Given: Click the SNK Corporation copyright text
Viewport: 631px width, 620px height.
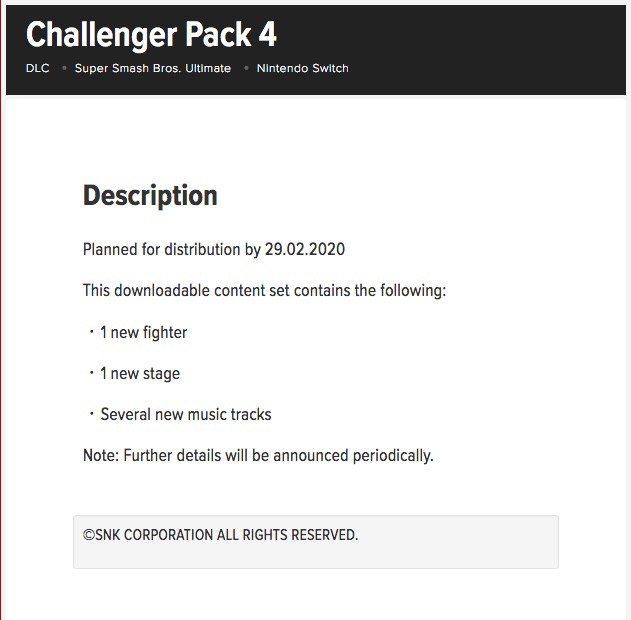Looking at the screenshot, I should (x=220, y=535).
